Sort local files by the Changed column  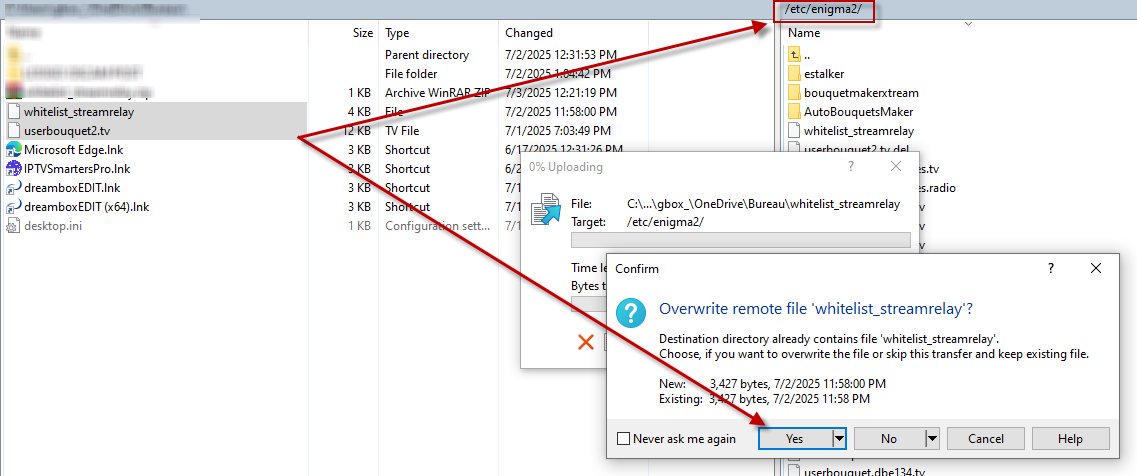point(530,33)
